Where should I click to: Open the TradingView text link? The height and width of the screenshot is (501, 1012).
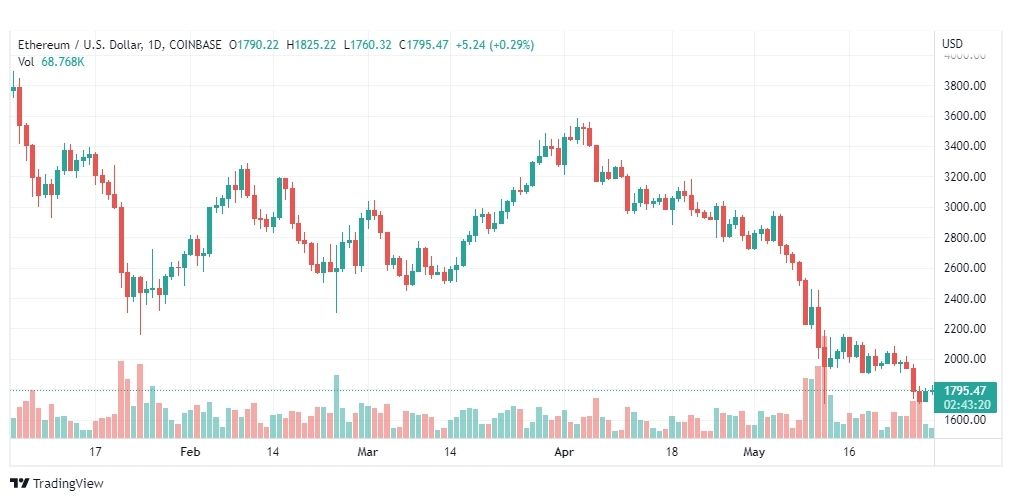[x=68, y=484]
